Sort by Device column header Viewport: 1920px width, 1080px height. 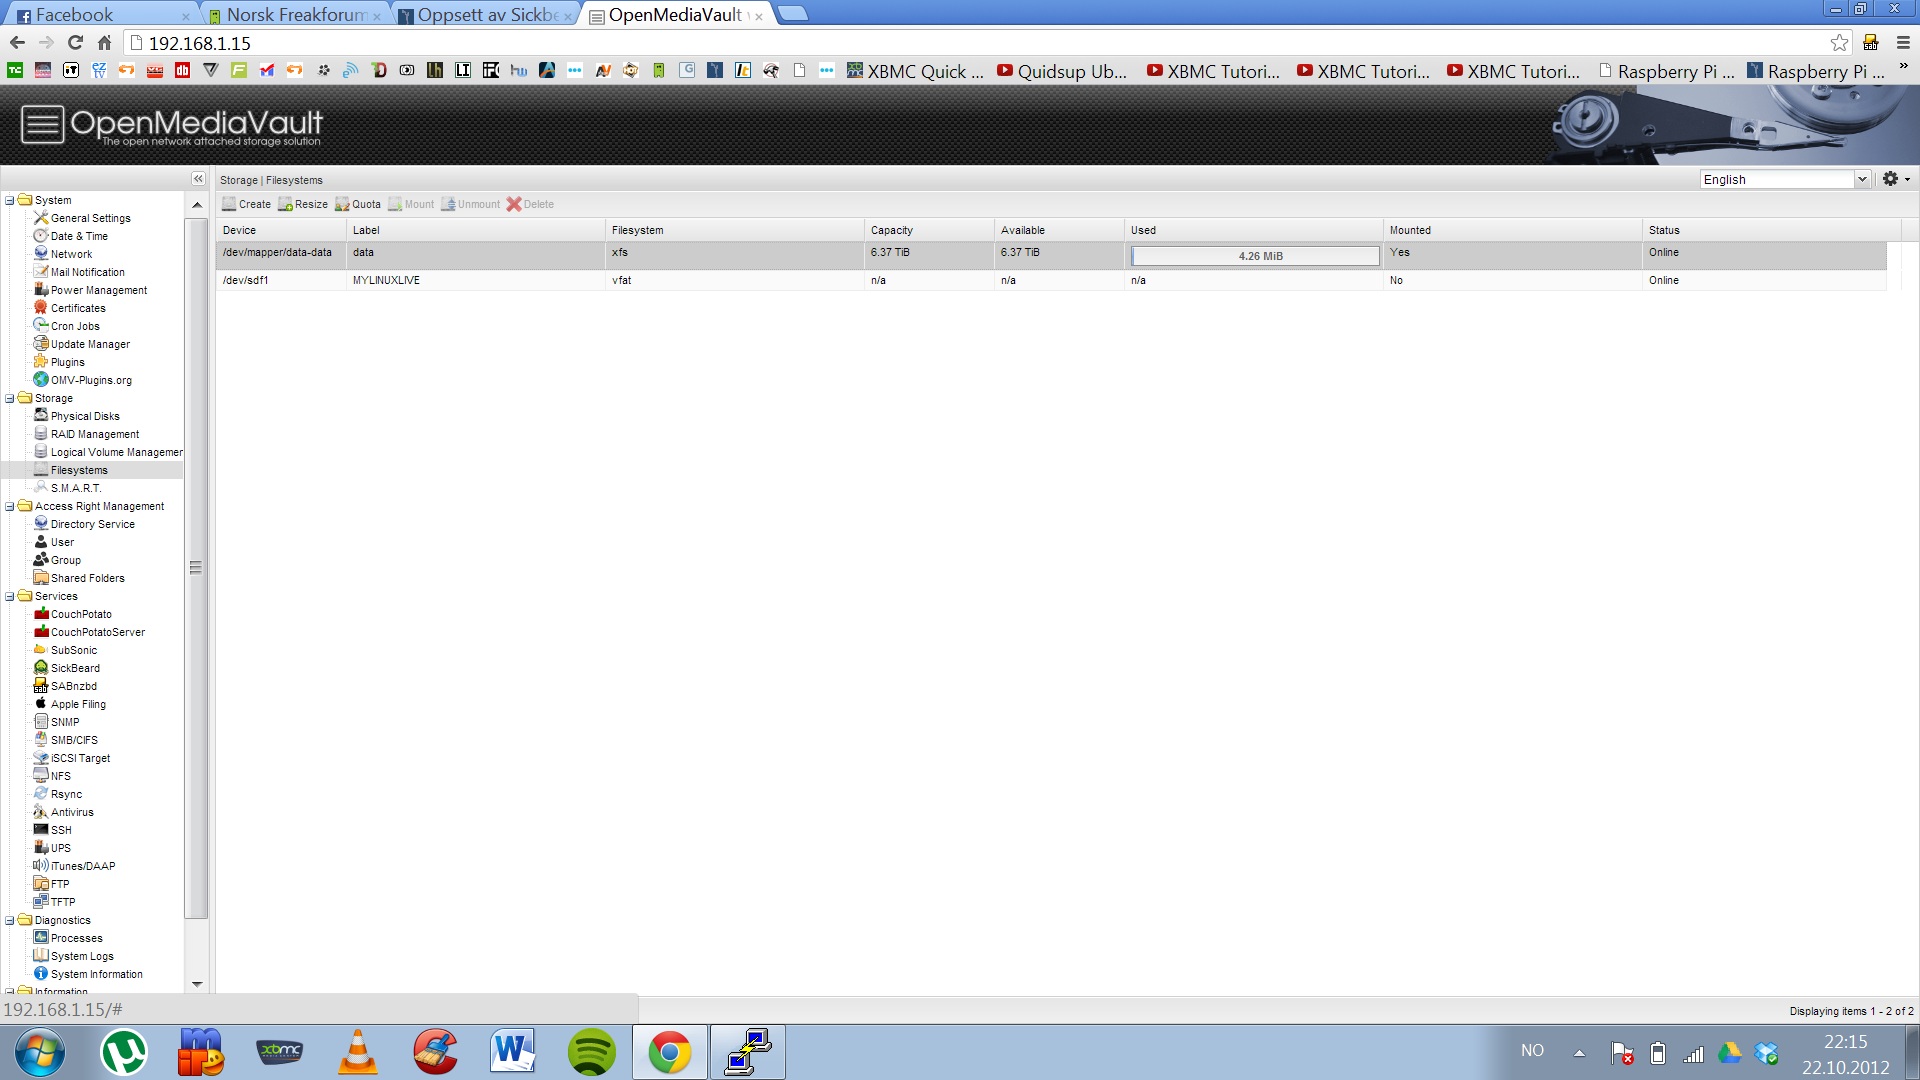click(x=281, y=230)
